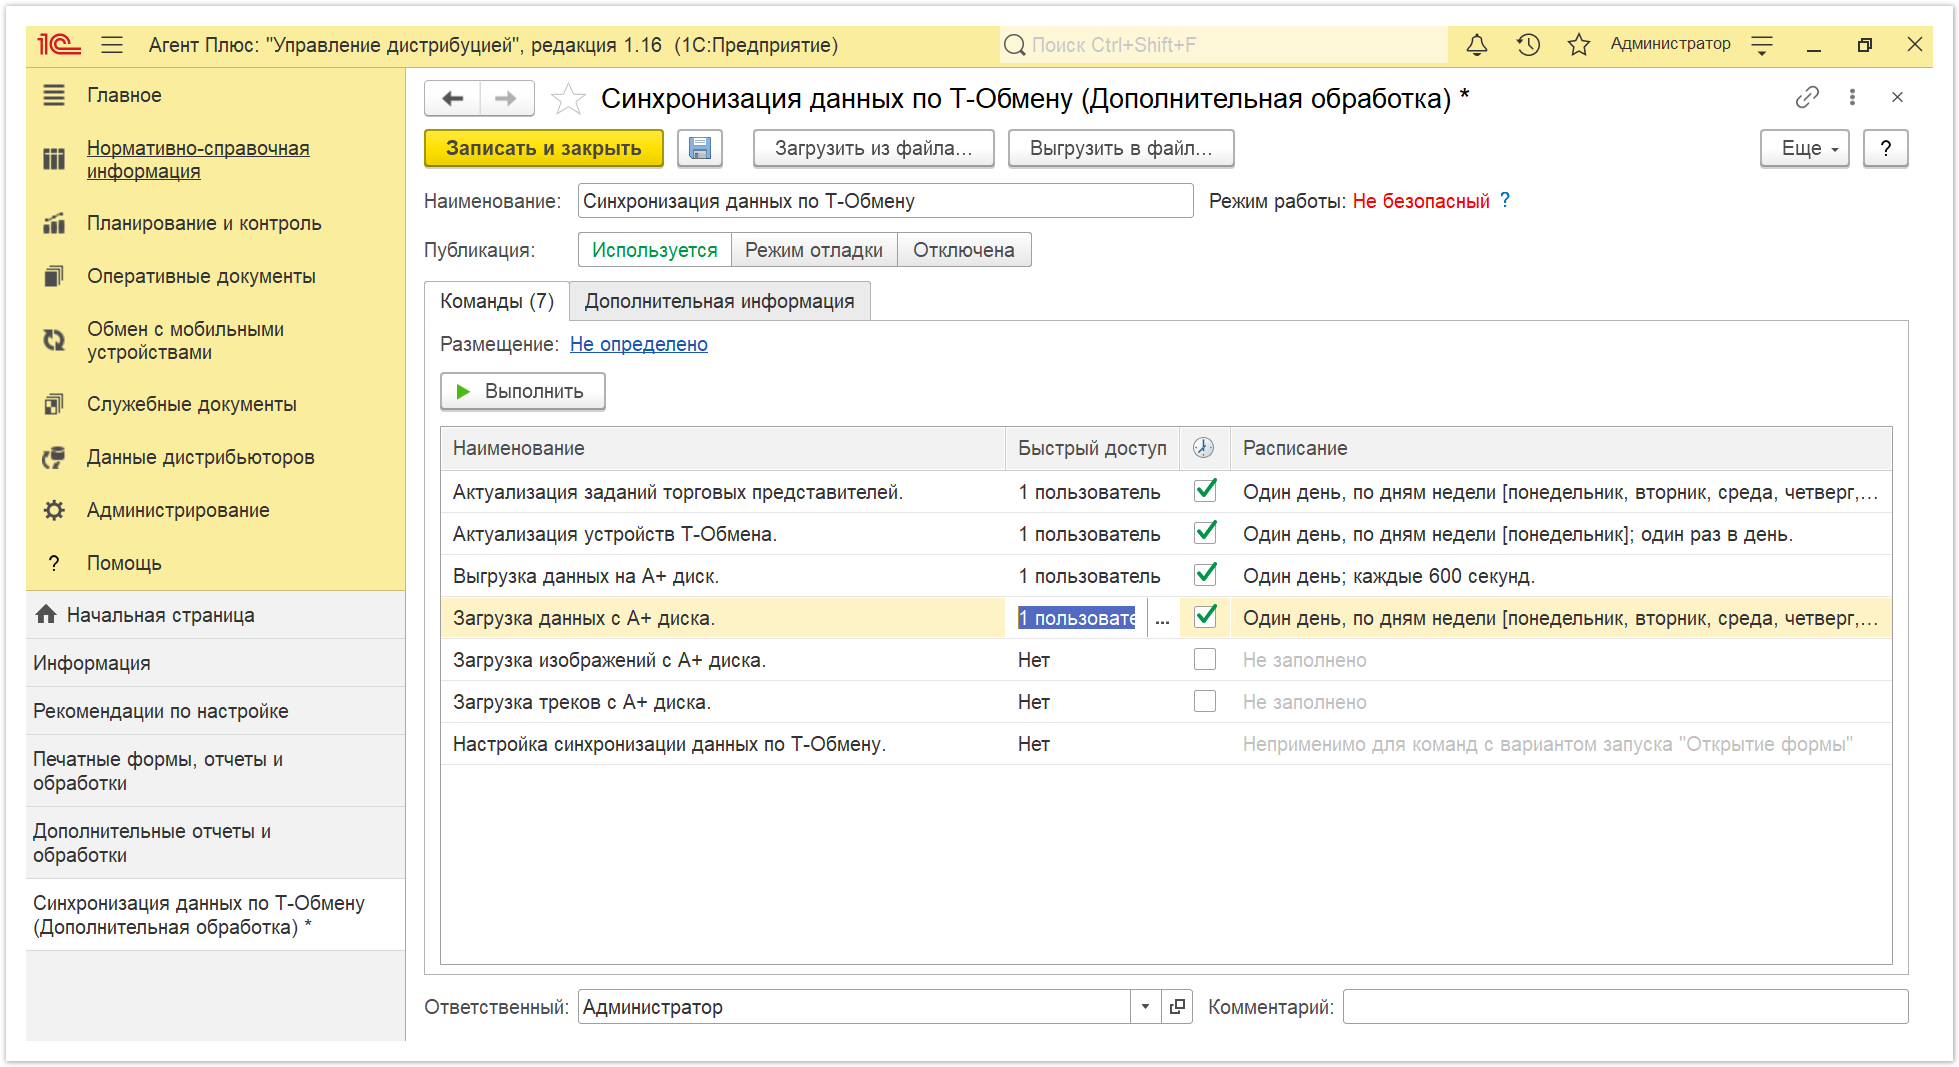The height and width of the screenshot is (1067, 1959).
Task: Open the Не определено placement link
Action: pyautogui.click(x=638, y=344)
